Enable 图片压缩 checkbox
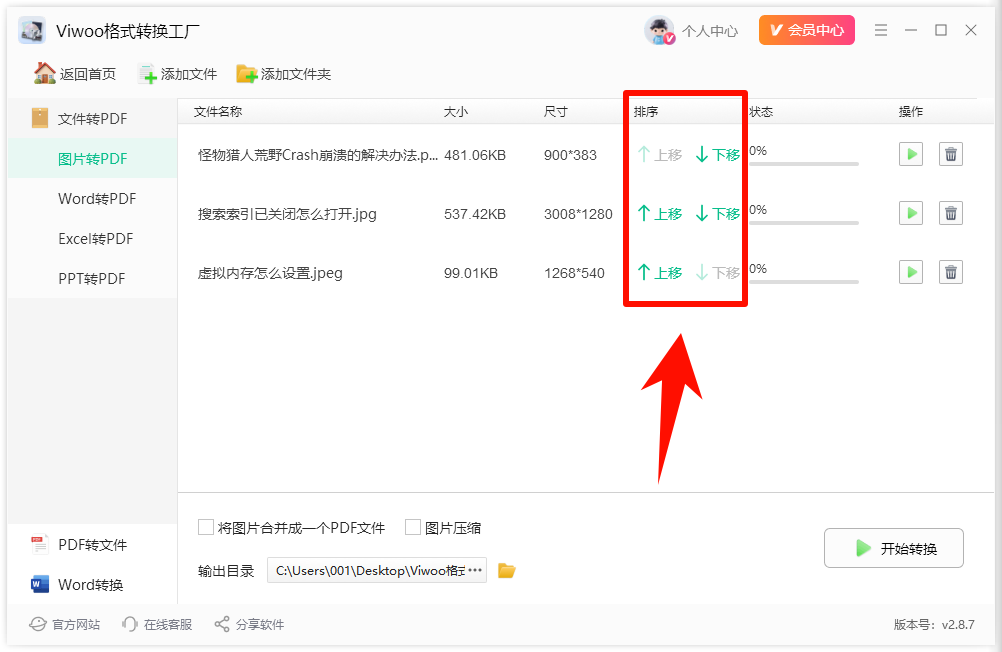The height and width of the screenshot is (652, 1002). pos(413,527)
